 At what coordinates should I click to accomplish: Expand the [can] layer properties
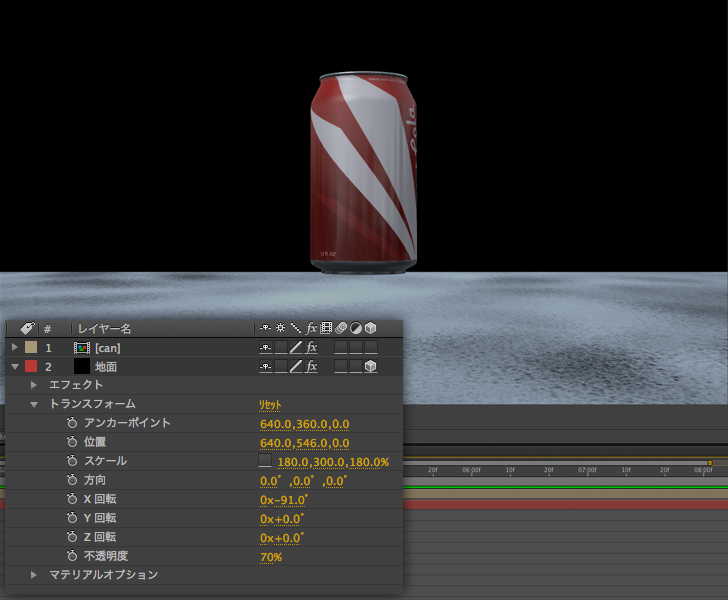[x=14, y=348]
